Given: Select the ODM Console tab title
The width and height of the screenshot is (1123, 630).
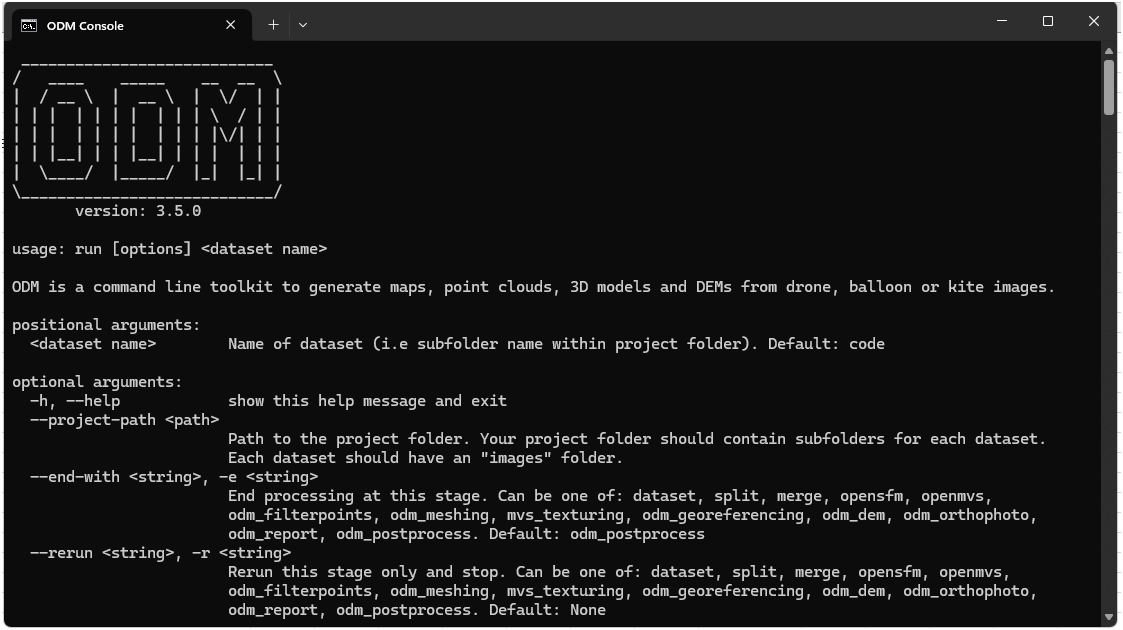Looking at the screenshot, I should [x=85, y=25].
